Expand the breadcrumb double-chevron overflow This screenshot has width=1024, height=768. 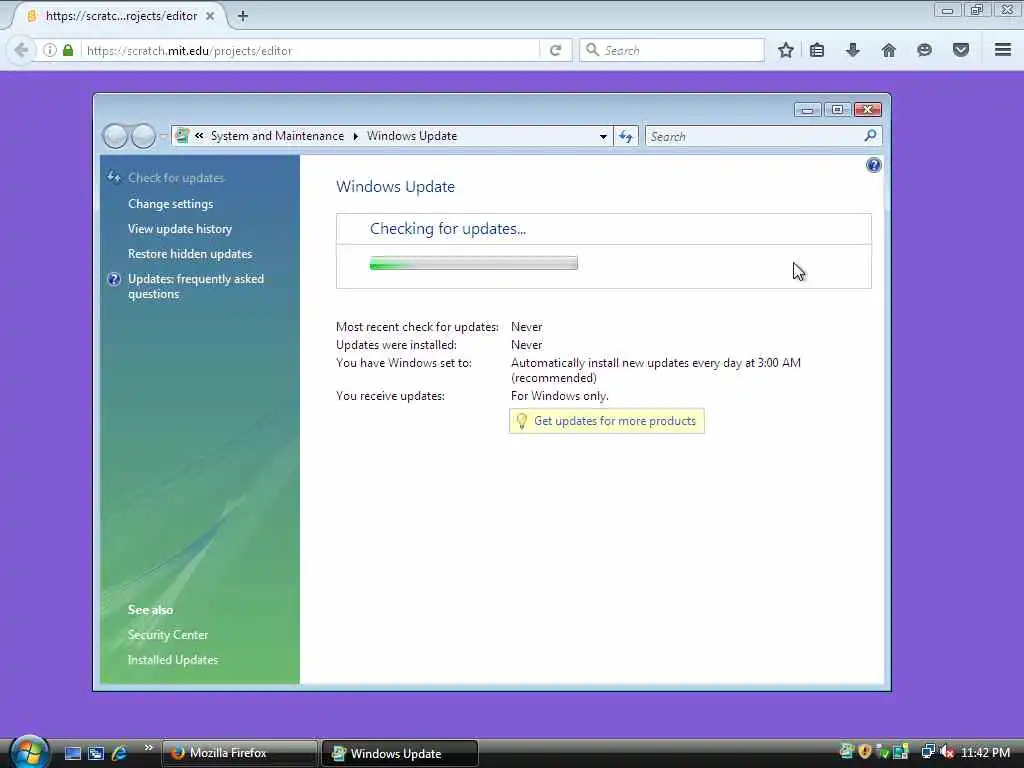(x=199, y=136)
